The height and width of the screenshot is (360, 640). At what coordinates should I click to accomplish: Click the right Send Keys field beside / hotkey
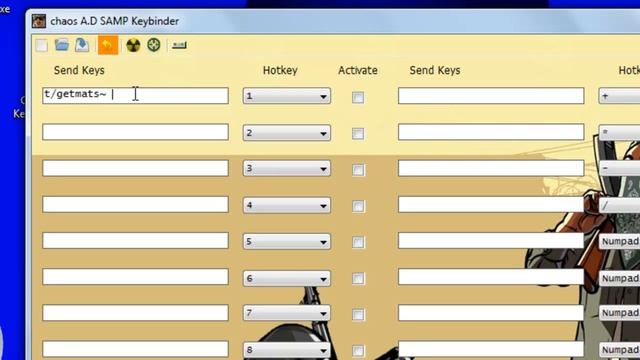491,204
